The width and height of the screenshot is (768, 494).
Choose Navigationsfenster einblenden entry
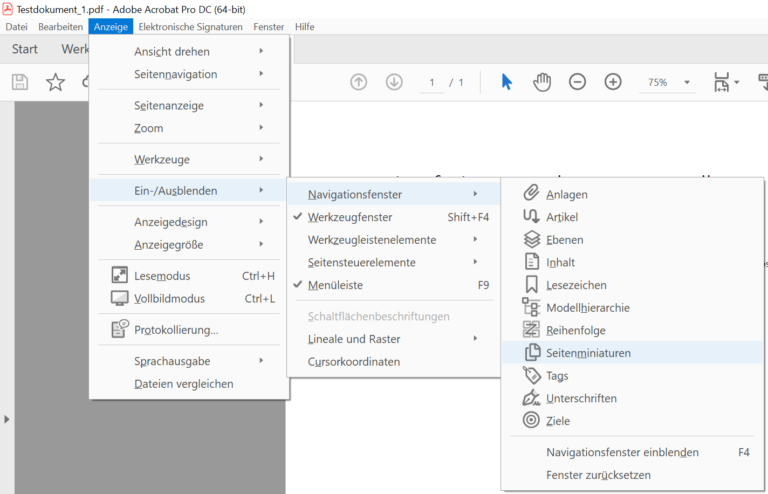tap(632, 452)
